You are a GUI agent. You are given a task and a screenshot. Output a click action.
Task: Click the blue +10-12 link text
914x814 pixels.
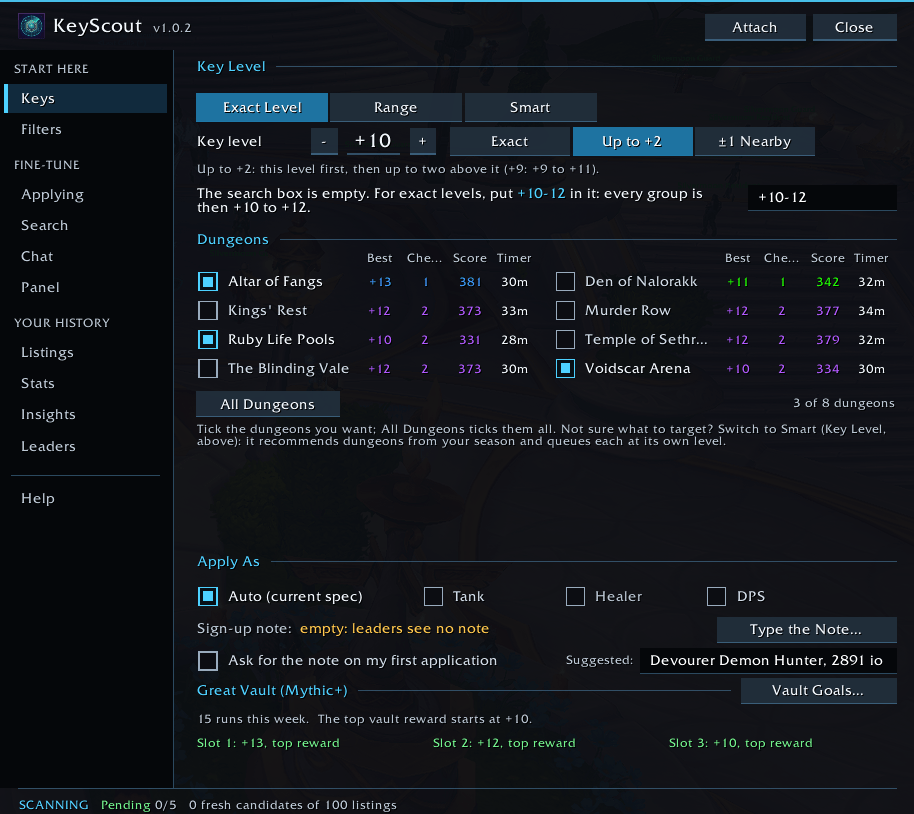(x=542, y=194)
